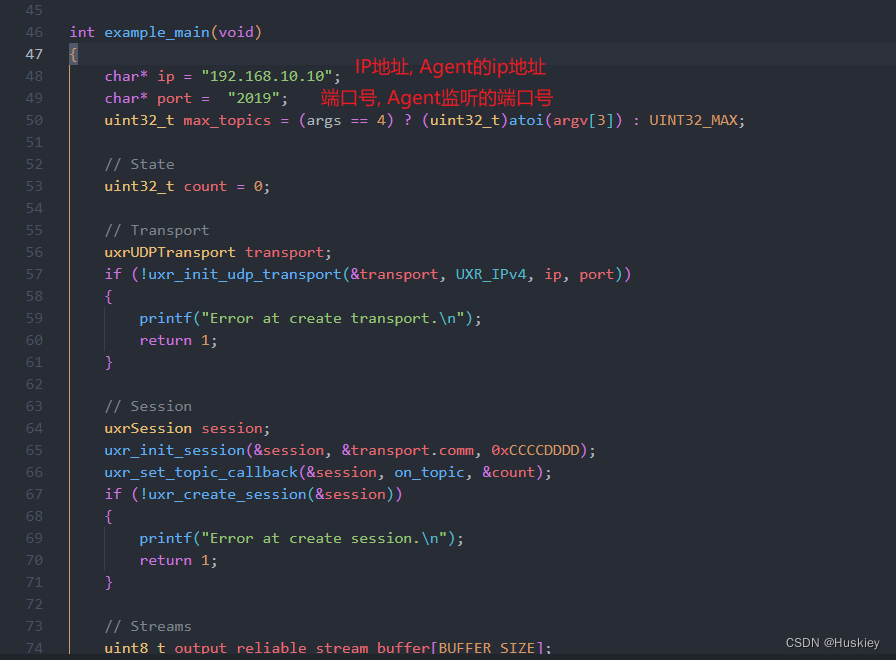Screen dimensions: 896x660
Task: Click the red annotation about Agent IP address
Action: point(449,67)
